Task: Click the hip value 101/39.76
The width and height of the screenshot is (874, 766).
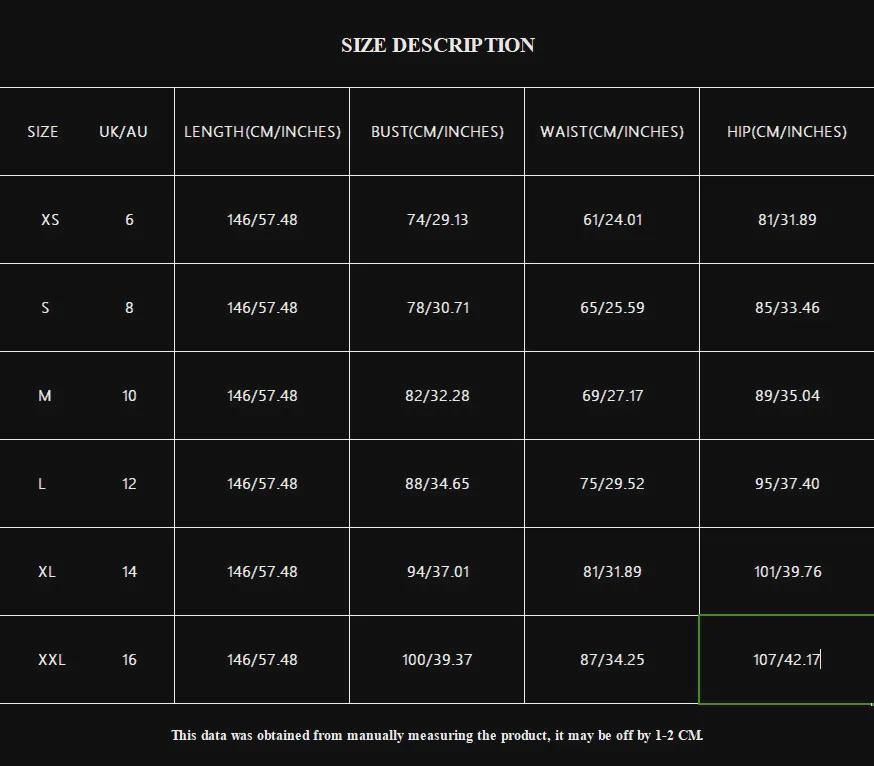Action: 787,572
